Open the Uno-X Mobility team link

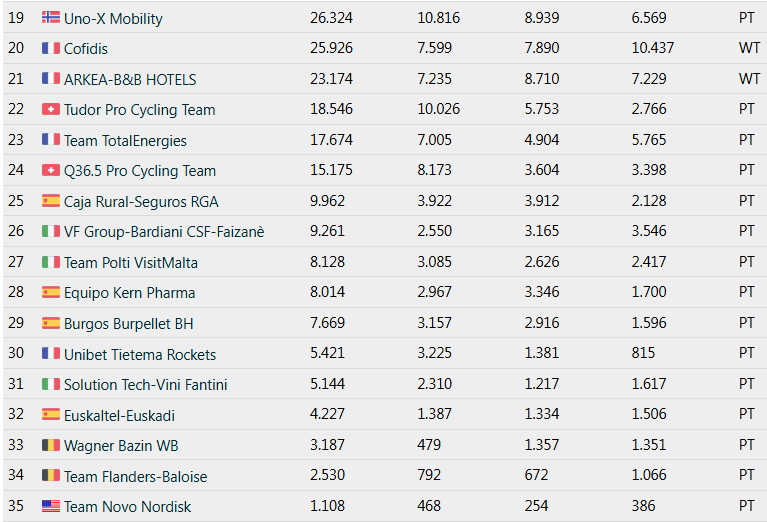(113, 18)
